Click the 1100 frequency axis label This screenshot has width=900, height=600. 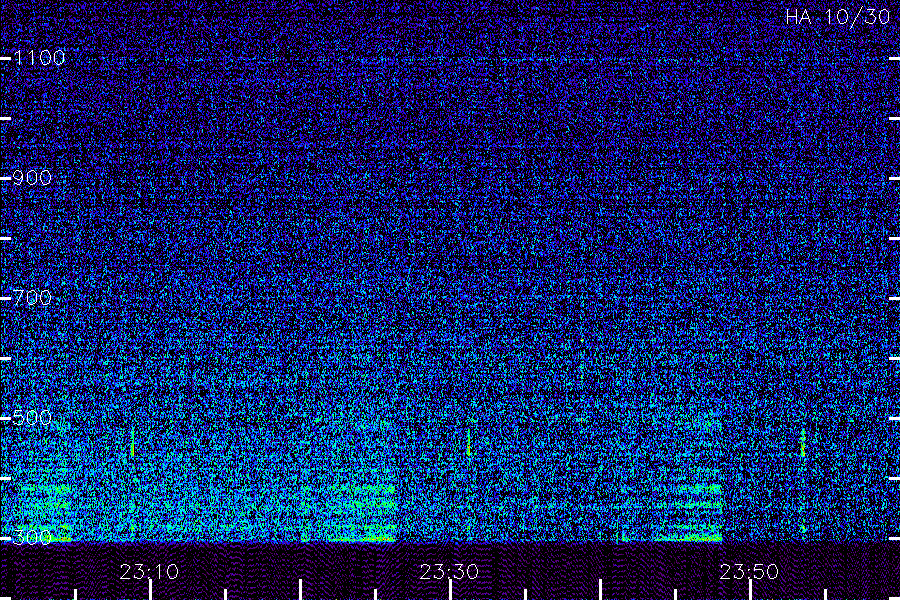39,57
